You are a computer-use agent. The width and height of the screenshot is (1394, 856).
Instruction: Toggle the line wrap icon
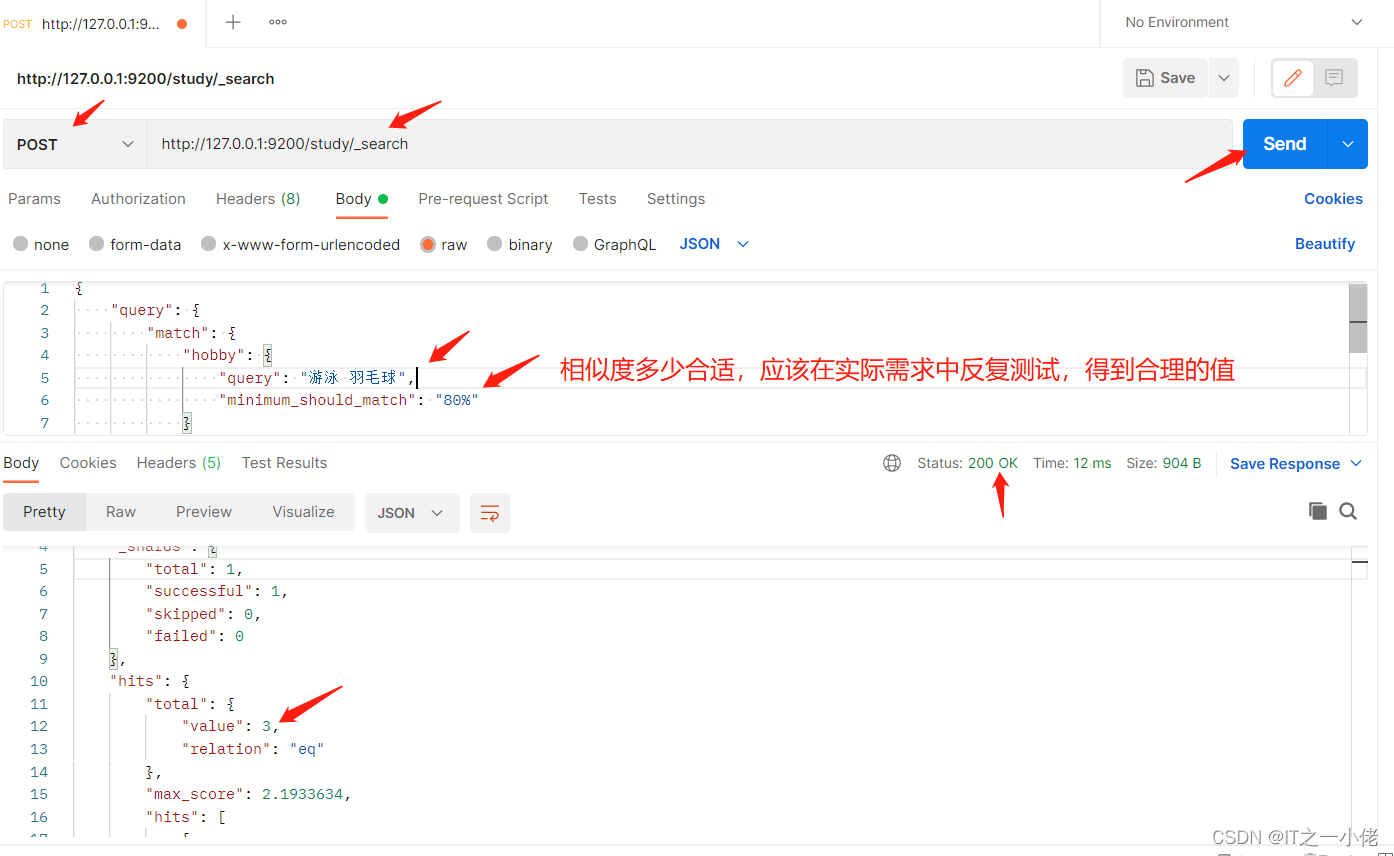(490, 513)
